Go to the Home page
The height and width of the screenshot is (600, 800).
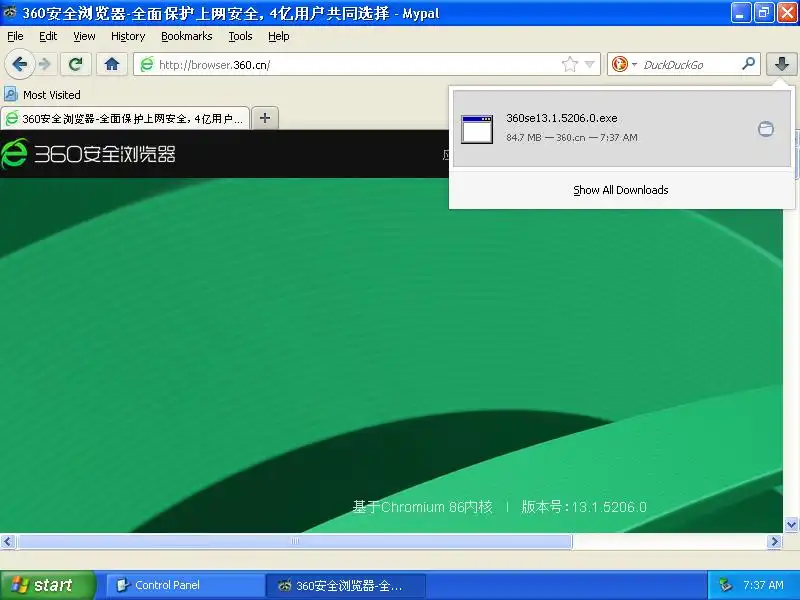pyautogui.click(x=112, y=64)
